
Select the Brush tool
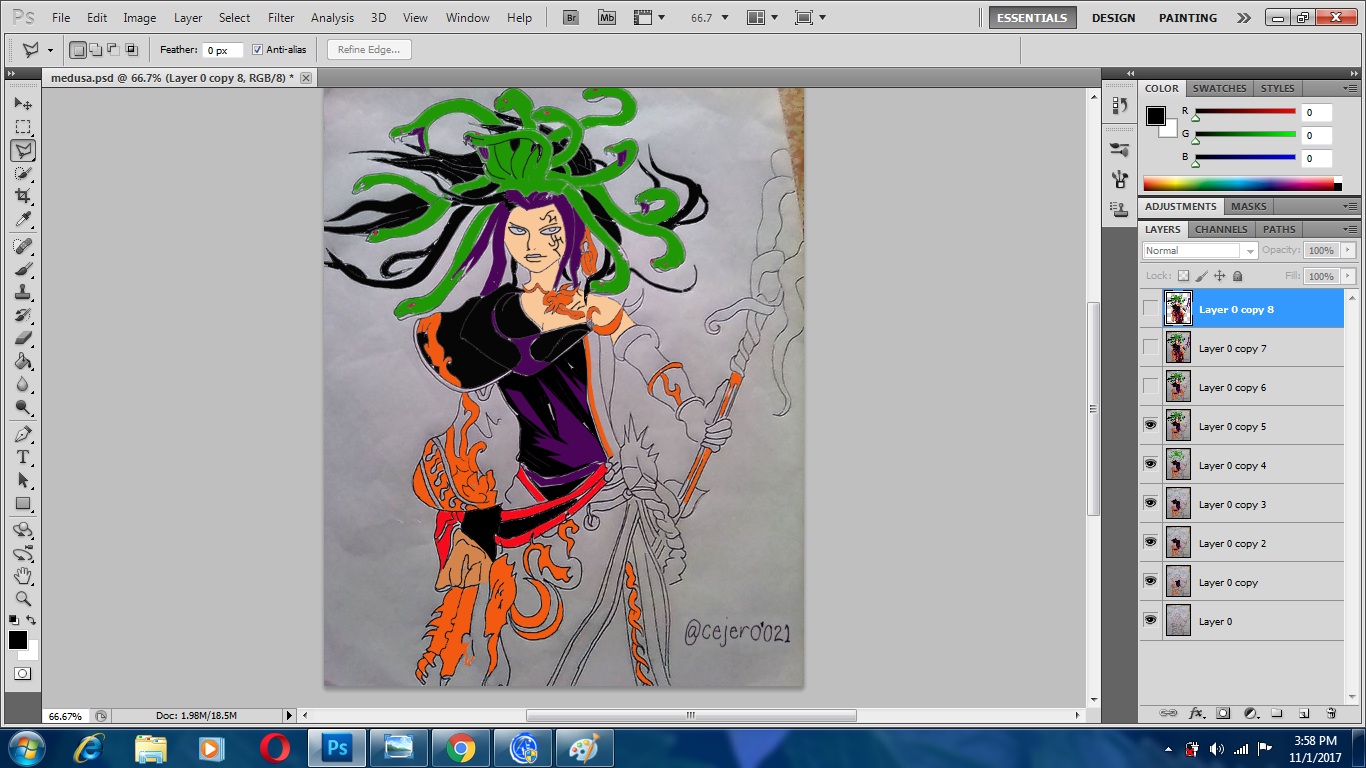pyautogui.click(x=23, y=269)
